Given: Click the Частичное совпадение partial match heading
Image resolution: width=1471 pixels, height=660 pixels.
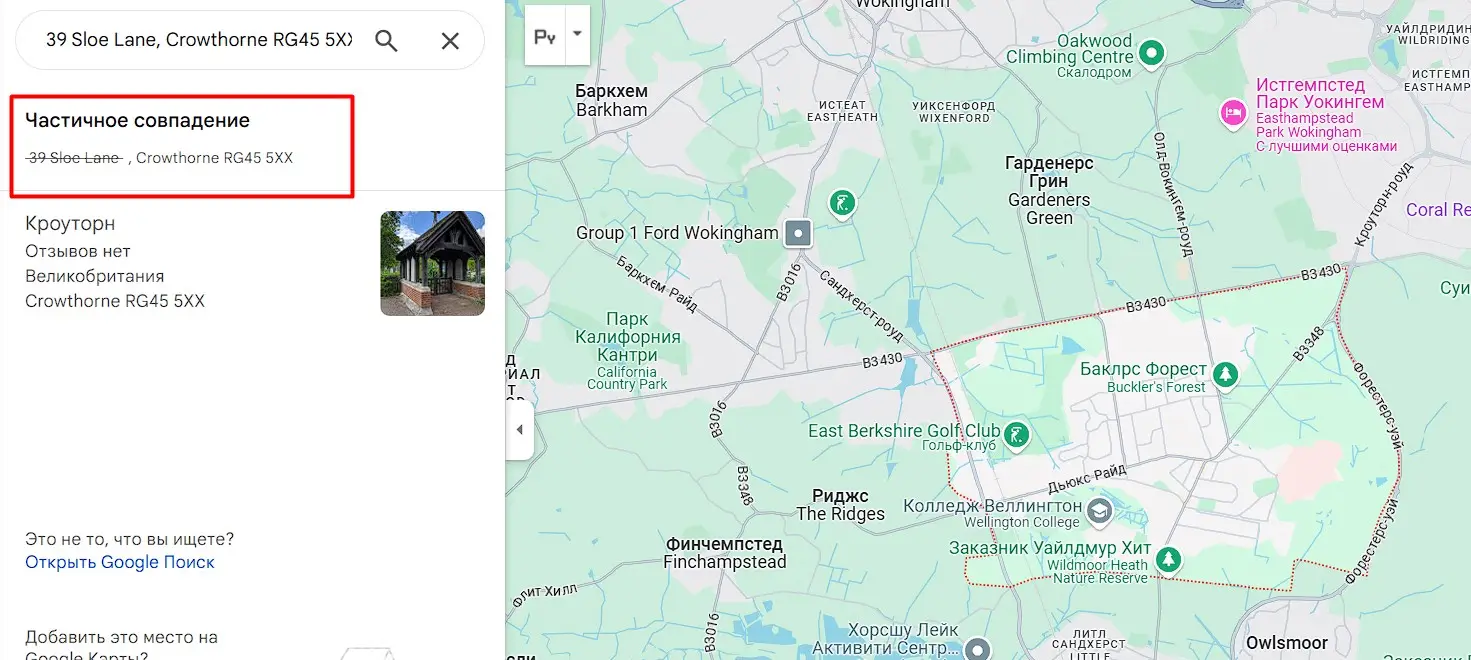Looking at the screenshot, I should point(137,121).
